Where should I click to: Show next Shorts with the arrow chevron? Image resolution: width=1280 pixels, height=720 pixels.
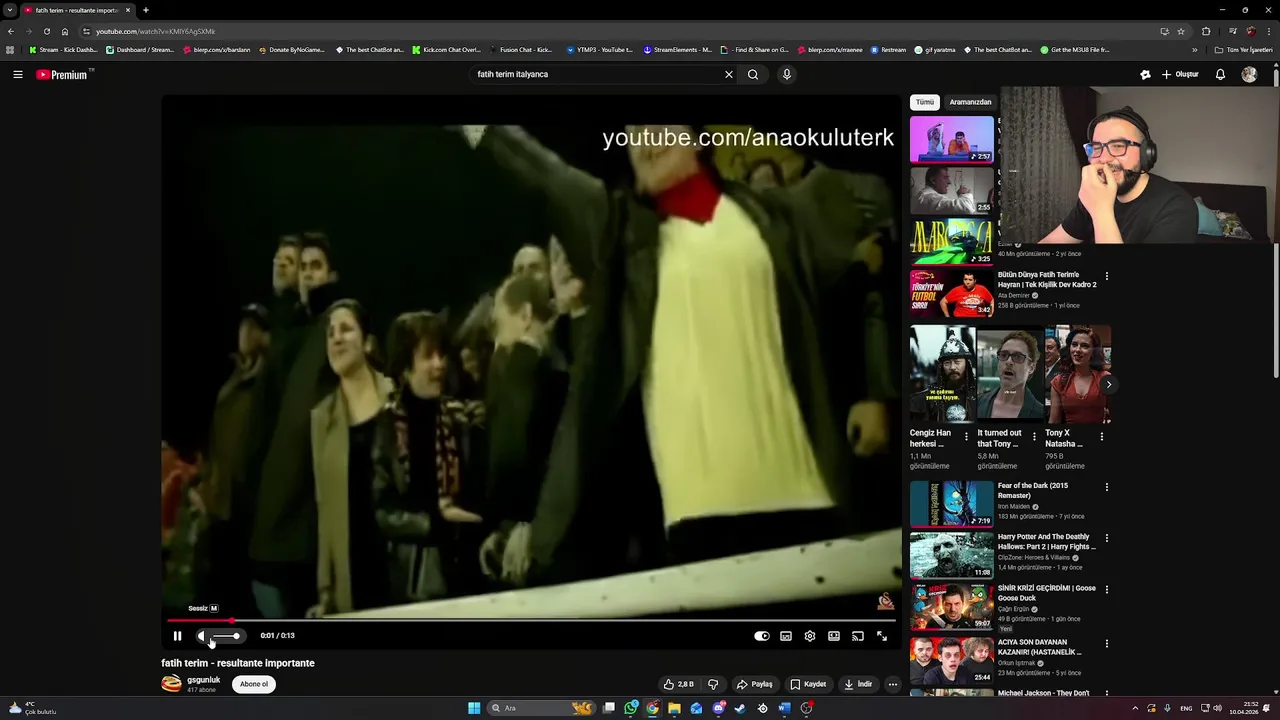(1108, 384)
